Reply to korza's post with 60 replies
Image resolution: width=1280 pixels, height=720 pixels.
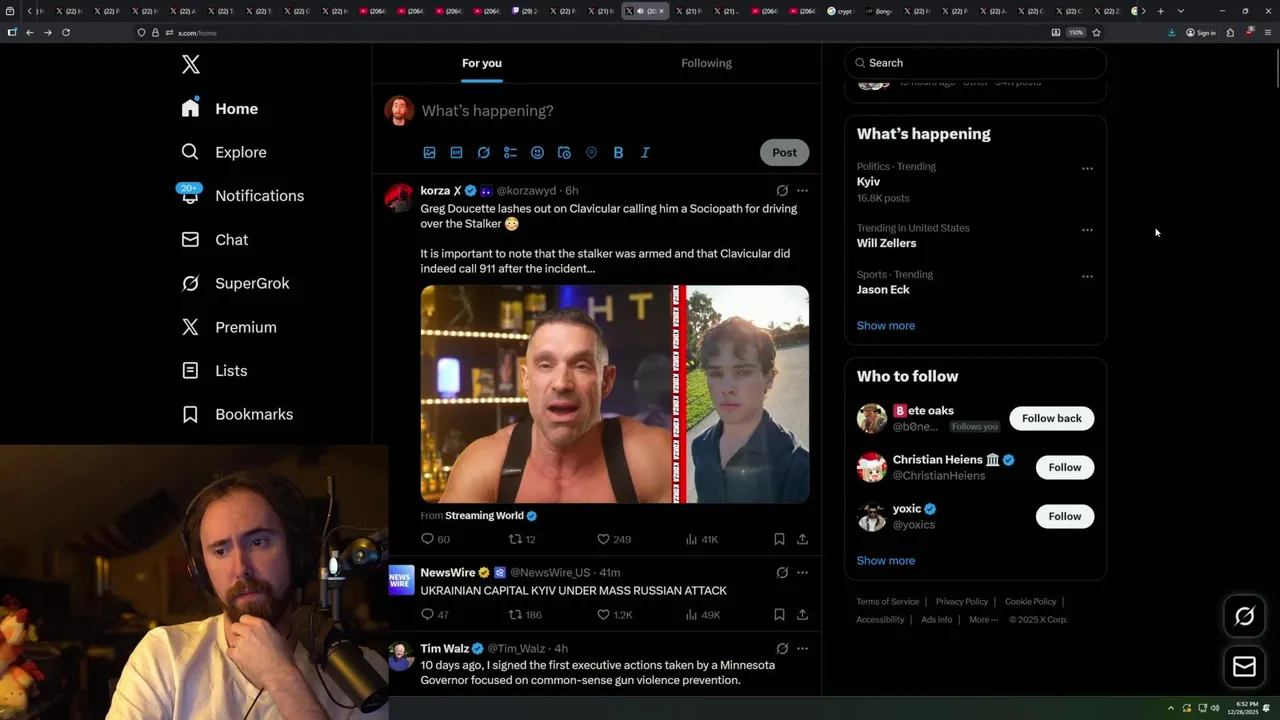[436, 539]
